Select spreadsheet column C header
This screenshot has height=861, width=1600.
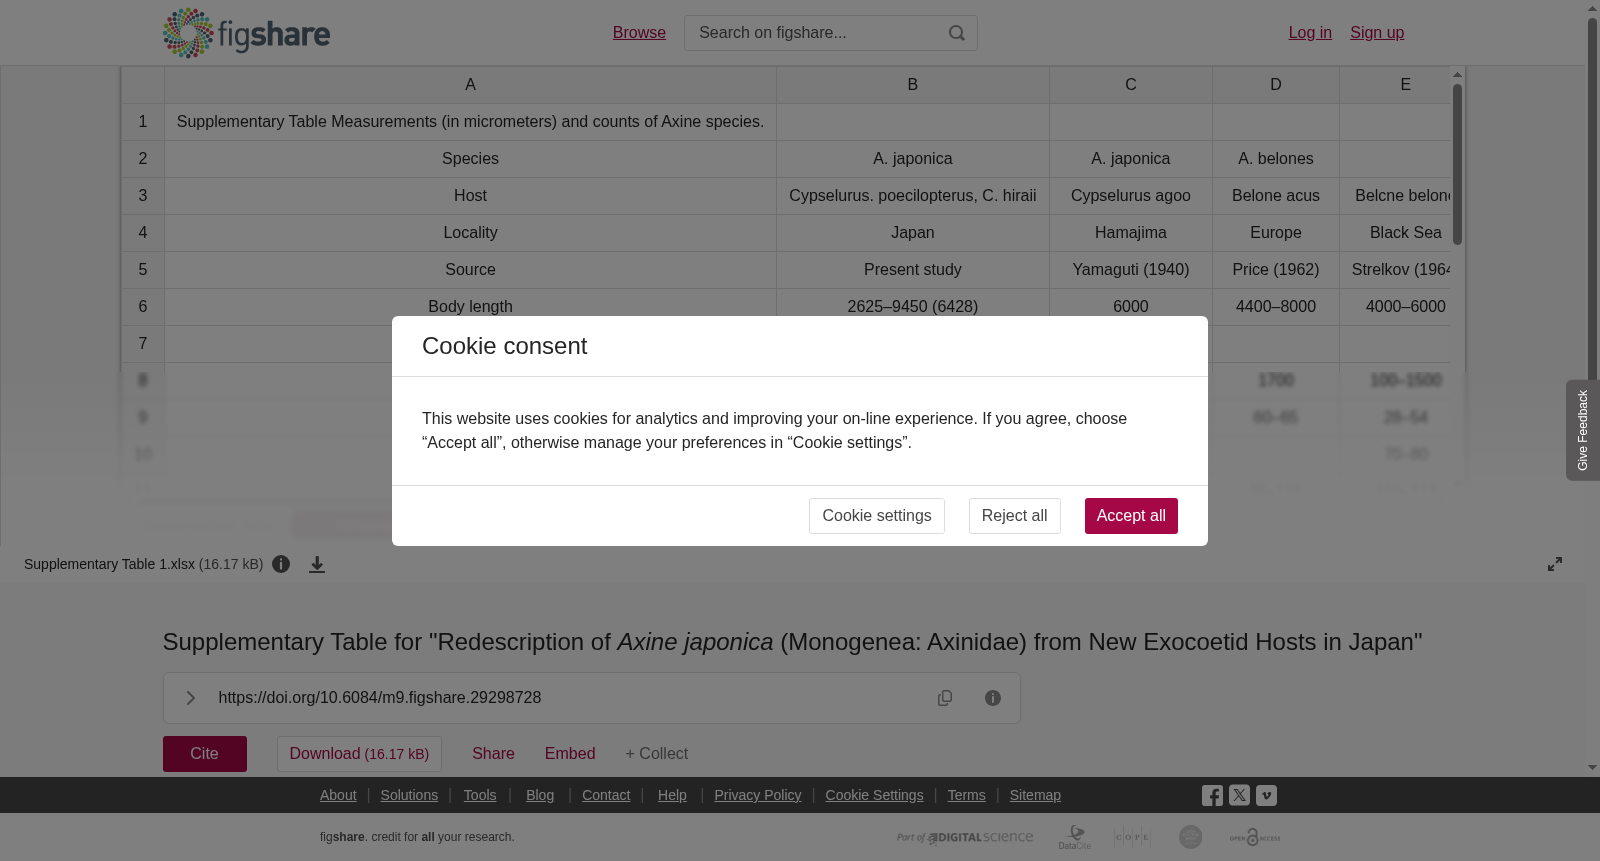(1131, 85)
